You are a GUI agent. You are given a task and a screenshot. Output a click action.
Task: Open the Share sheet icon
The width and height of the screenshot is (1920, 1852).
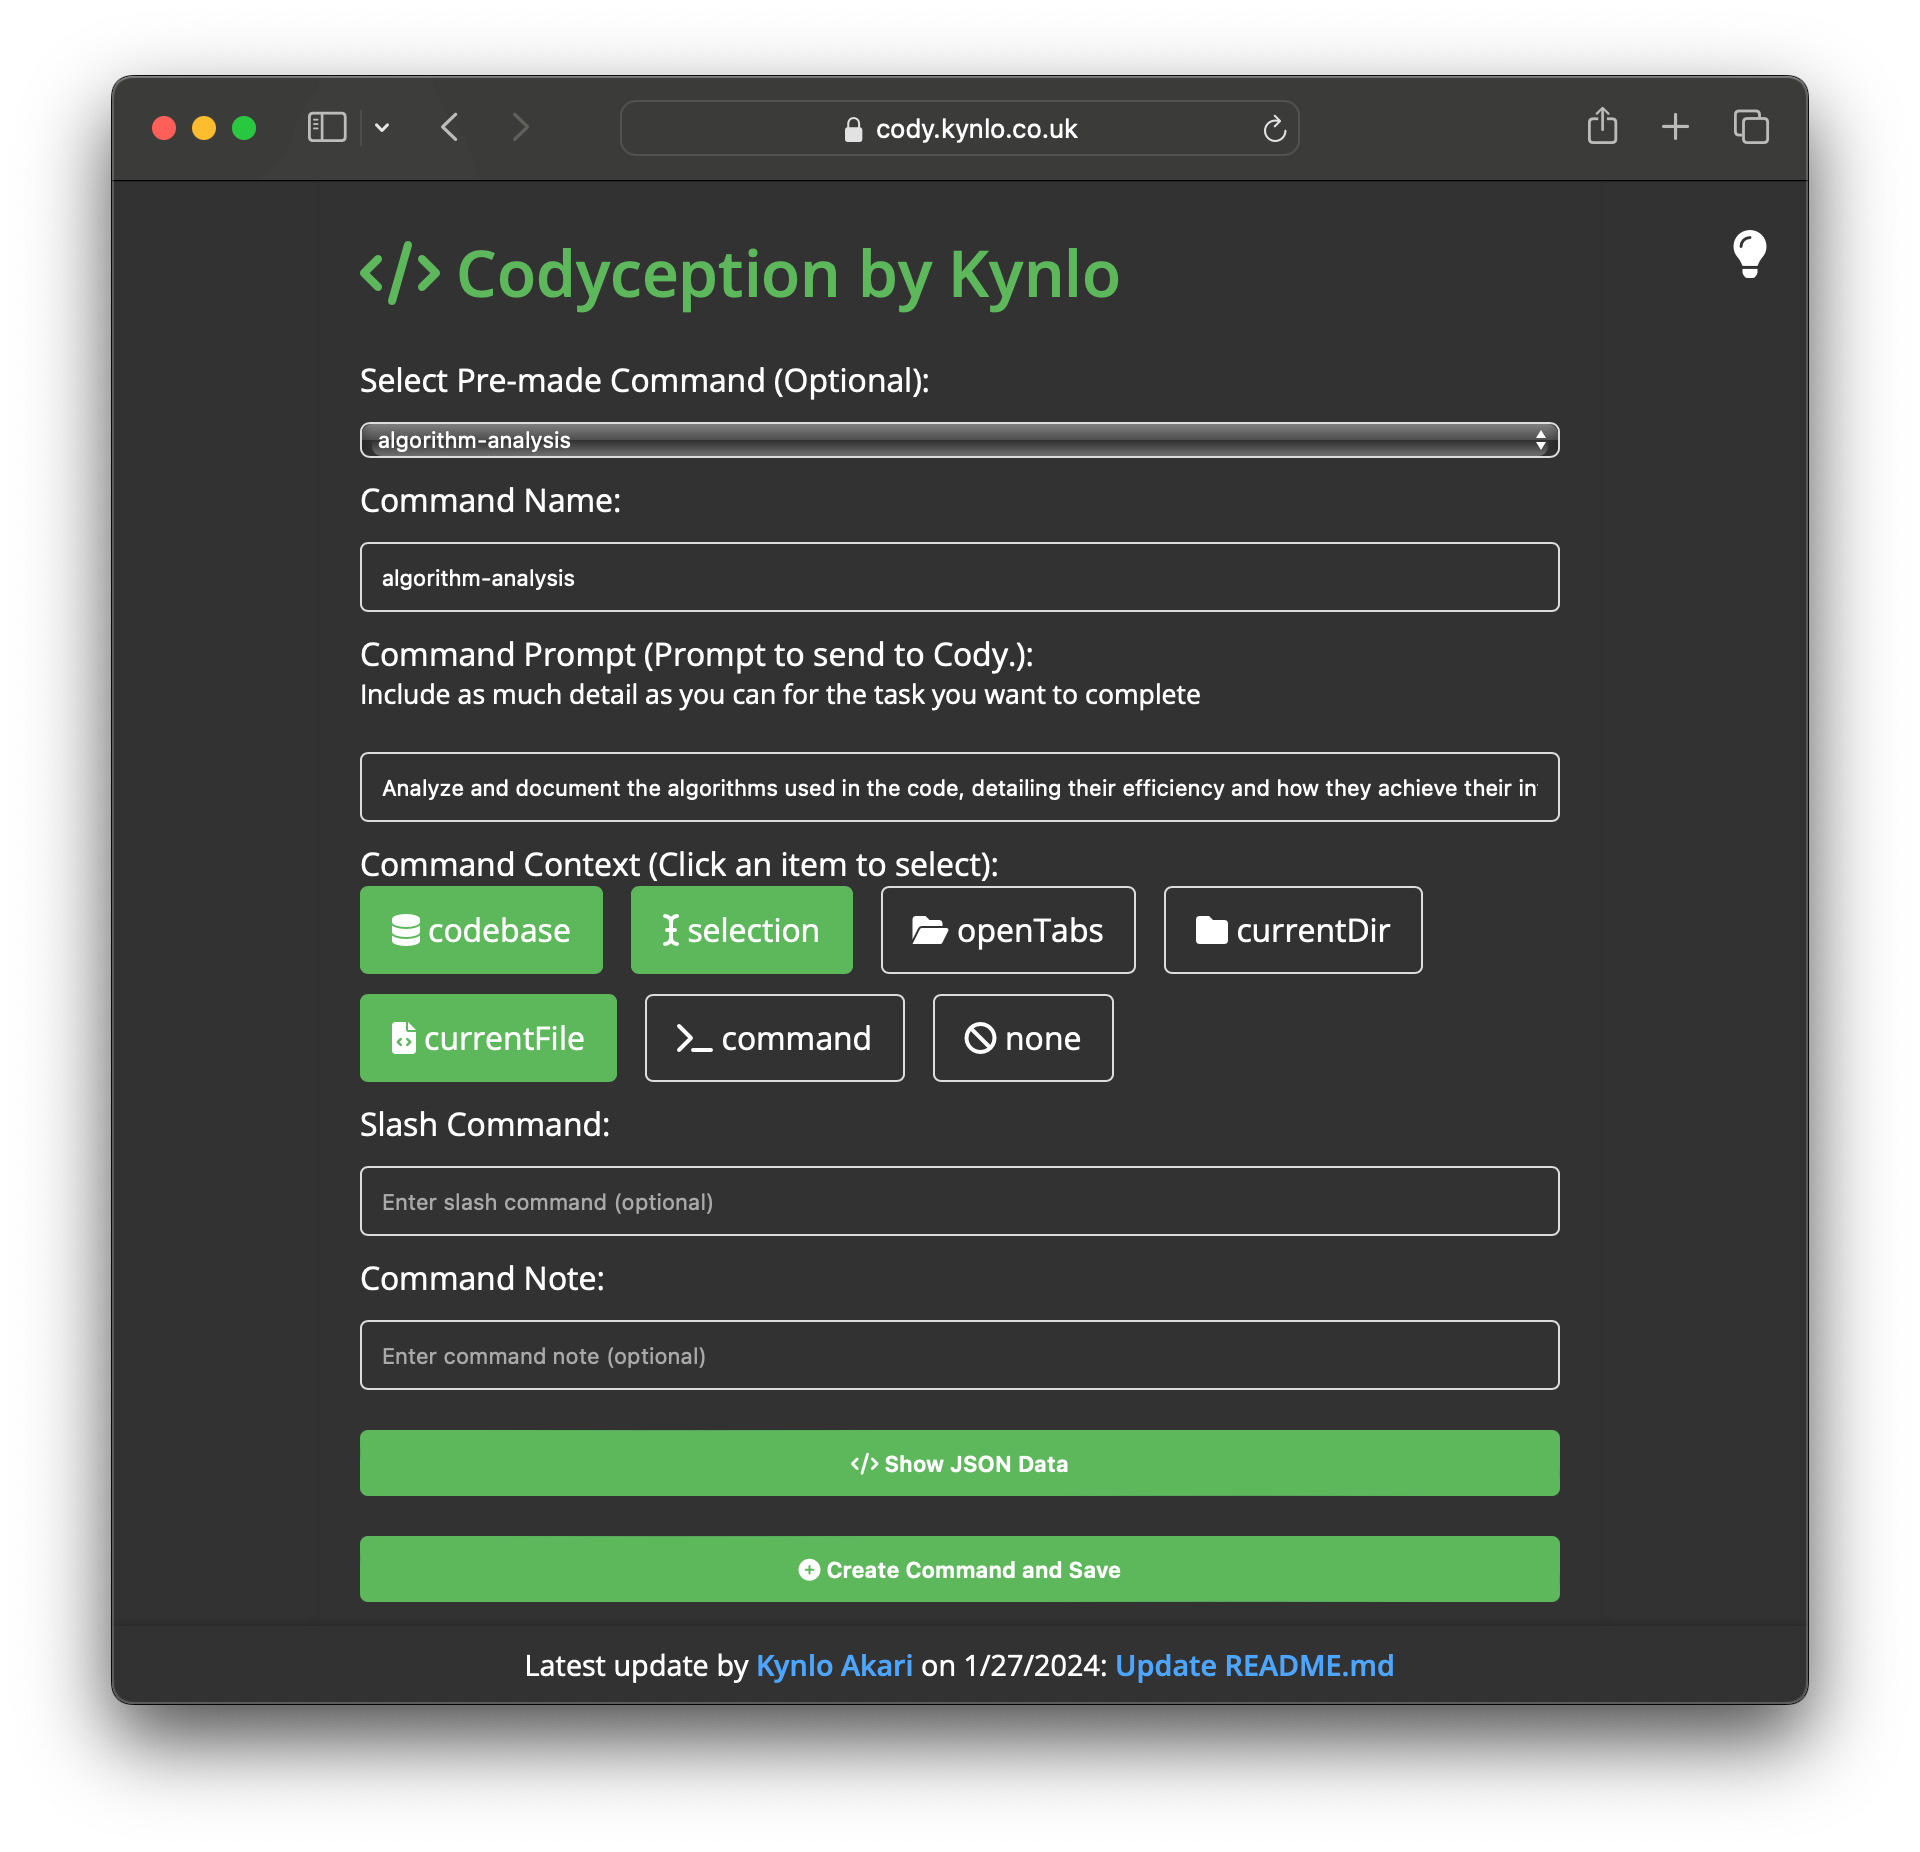[1602, 126]
